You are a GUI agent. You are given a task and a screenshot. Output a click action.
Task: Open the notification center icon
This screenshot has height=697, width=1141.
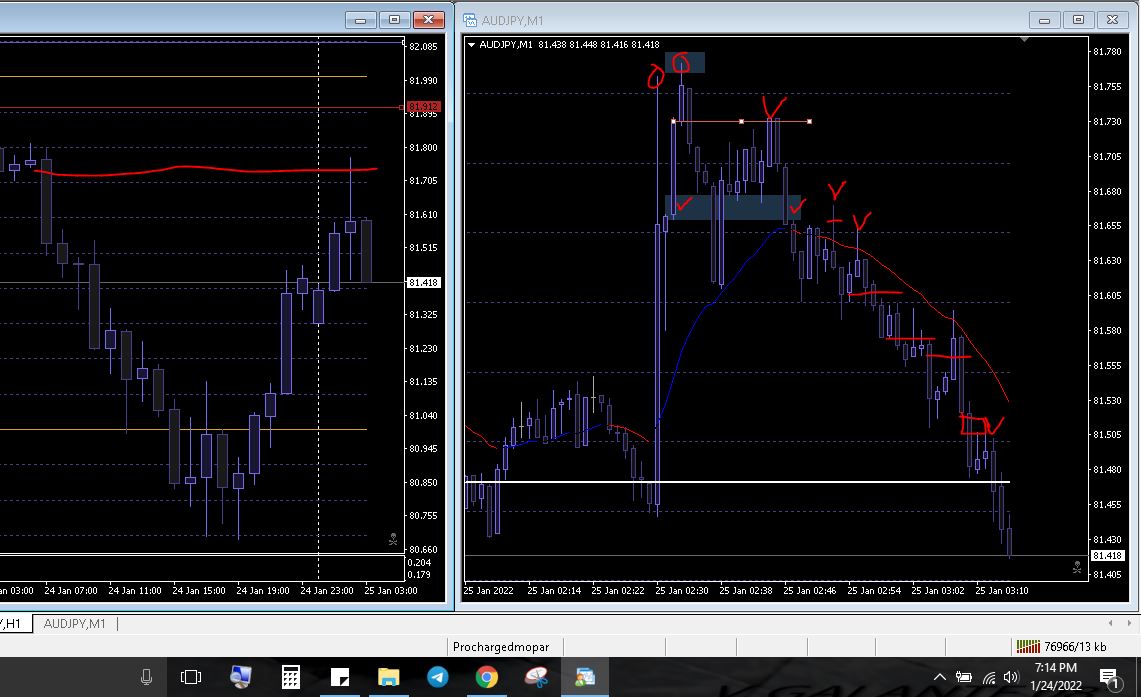point(1109,678)
